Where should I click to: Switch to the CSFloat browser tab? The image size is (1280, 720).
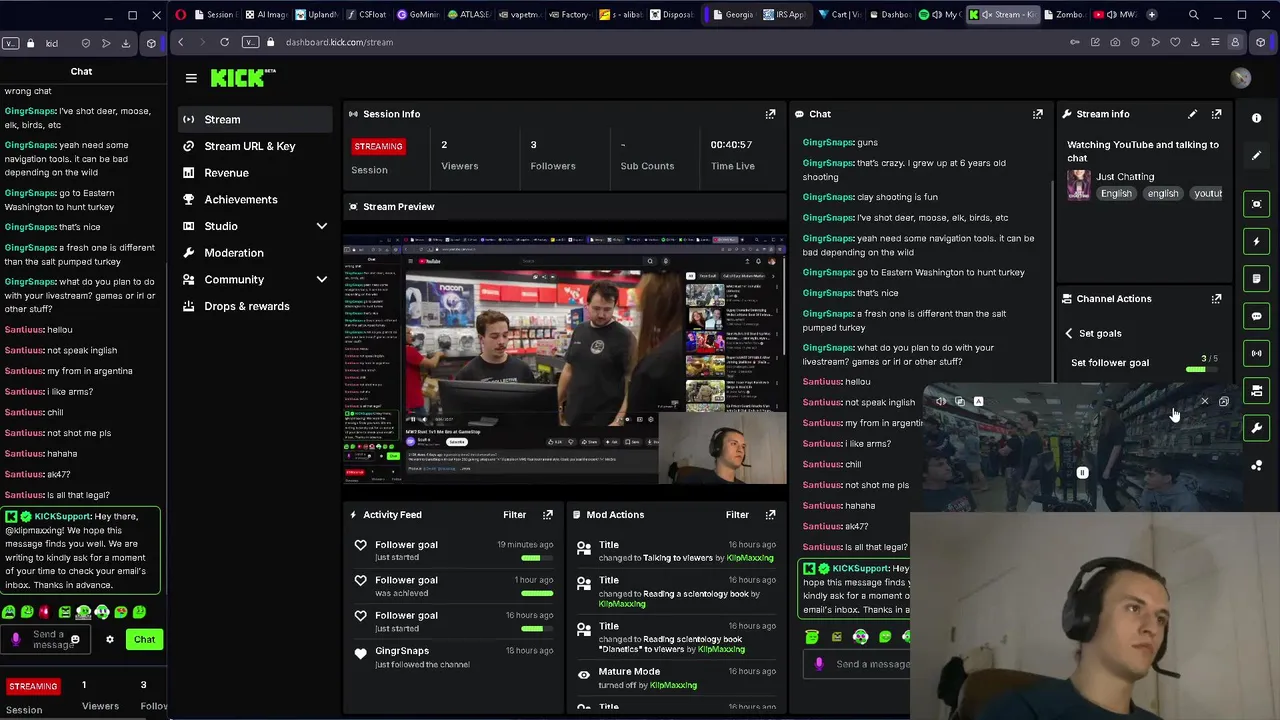(365, 15)
